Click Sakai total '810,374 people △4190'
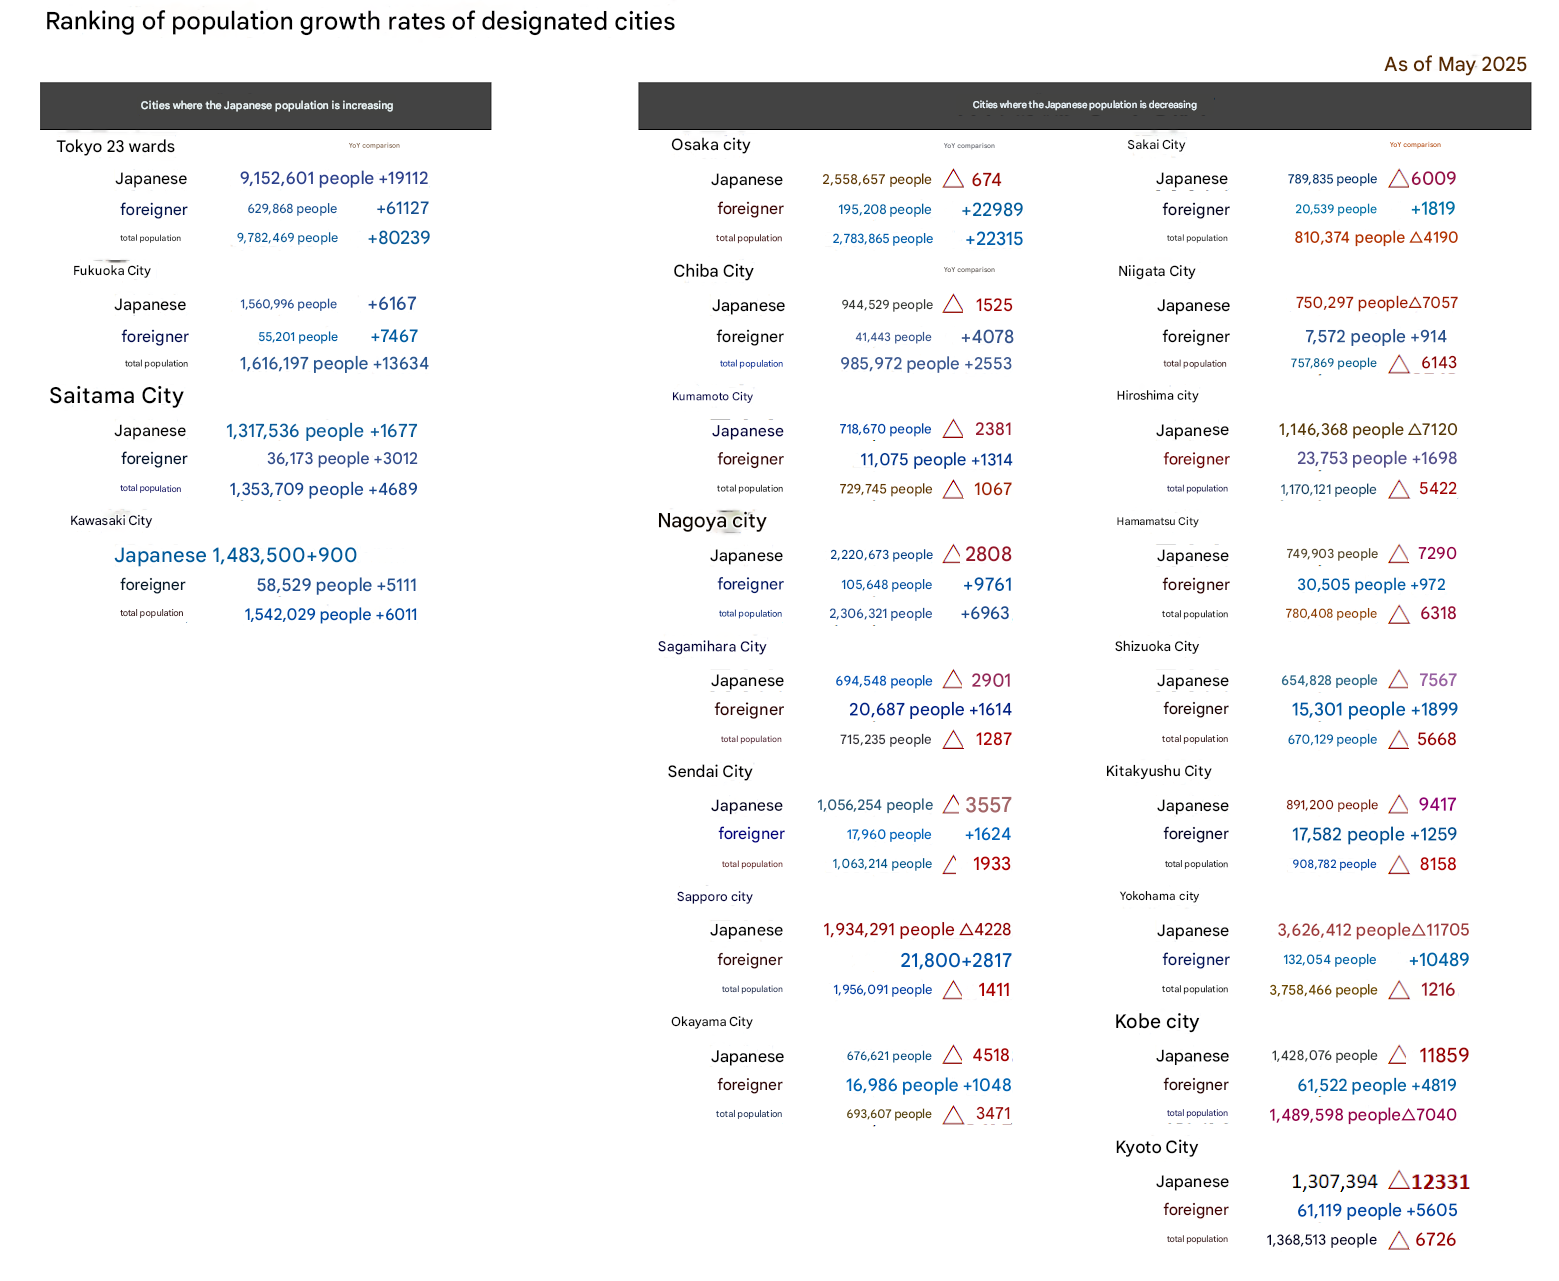The image size is (1559, 1281). [1376, 238]
